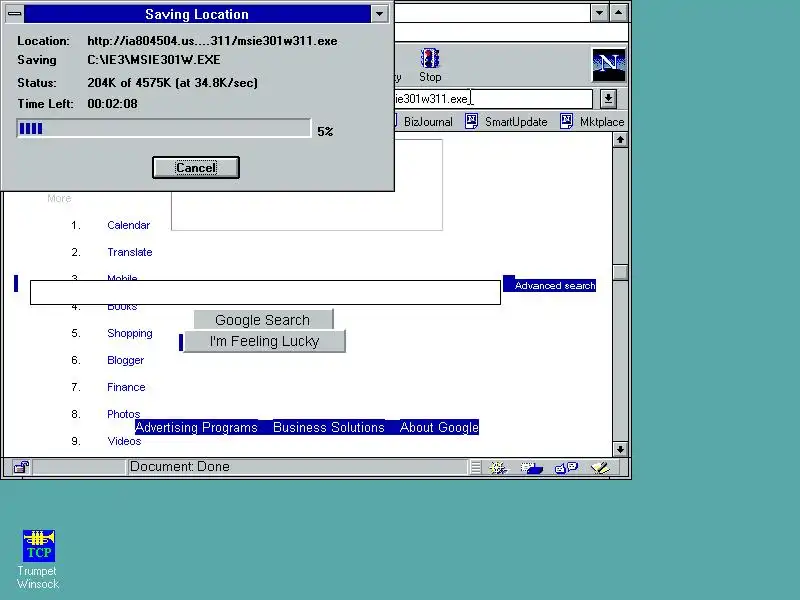
Task: Select the Trumpet Winsock desktop icon
Action: point(38,559)
